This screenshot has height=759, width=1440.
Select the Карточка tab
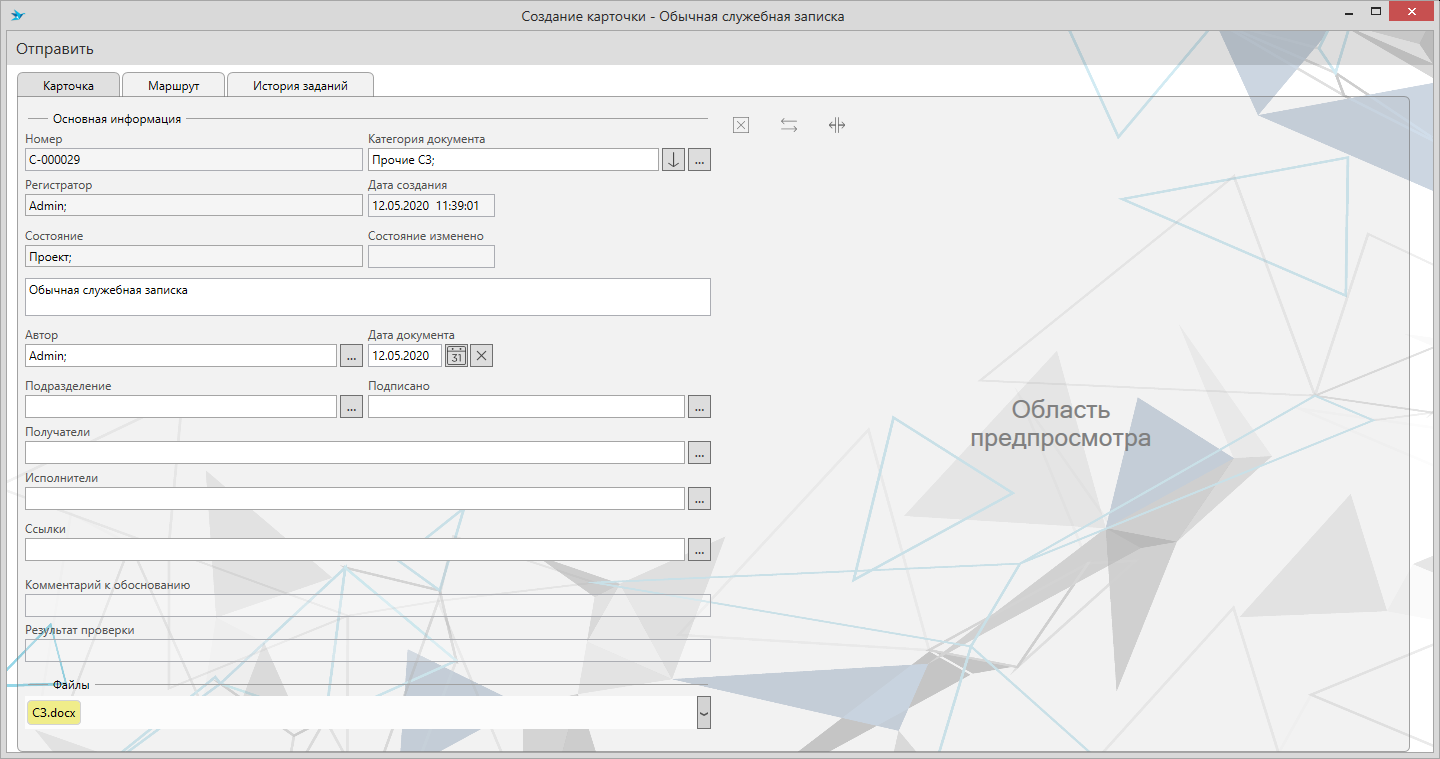68,86
